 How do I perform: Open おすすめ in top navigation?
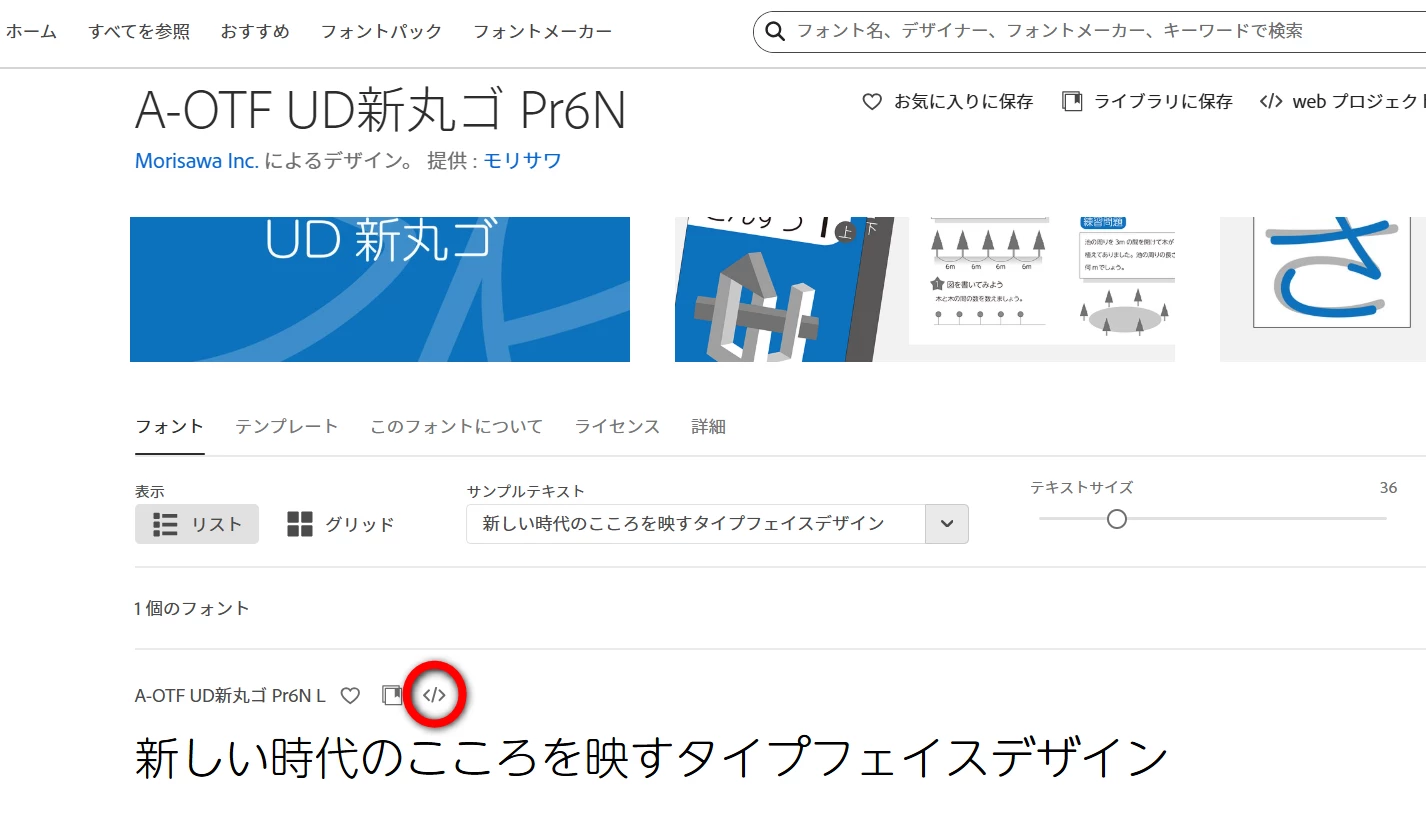click(x=255, y=32)
